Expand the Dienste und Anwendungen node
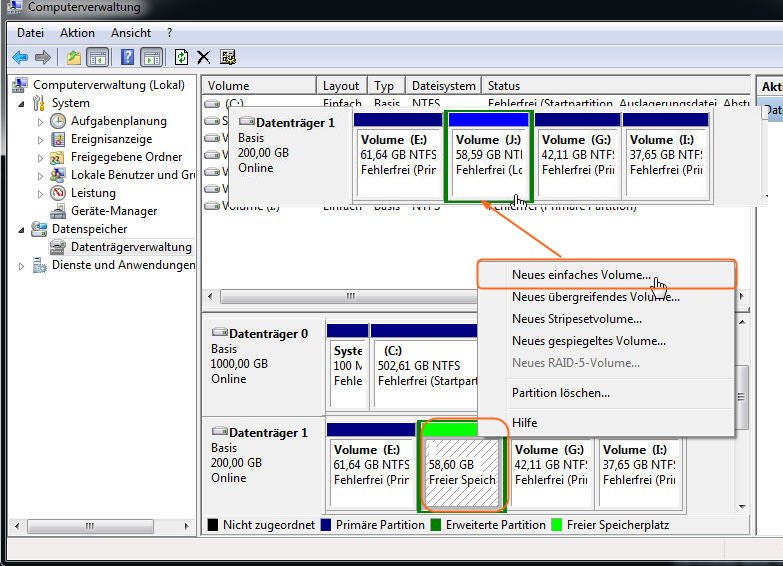 point(21,266)
